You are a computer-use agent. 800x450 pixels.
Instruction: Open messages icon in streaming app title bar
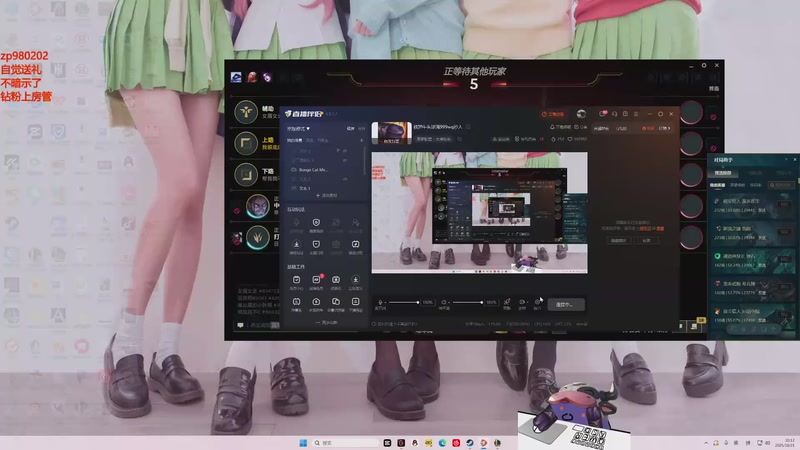(x=603, y=114)
